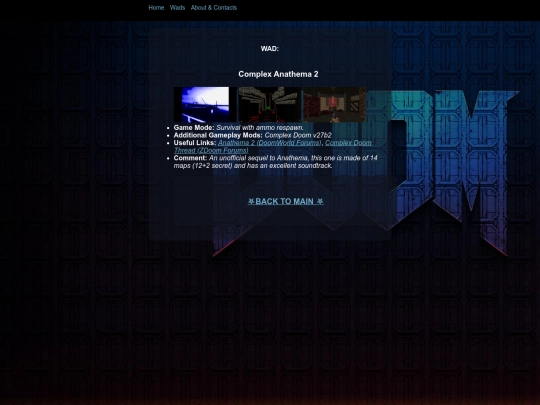Click the WAD: label text
The height and width of the screenshot is (405, 540).
(270, 49)
